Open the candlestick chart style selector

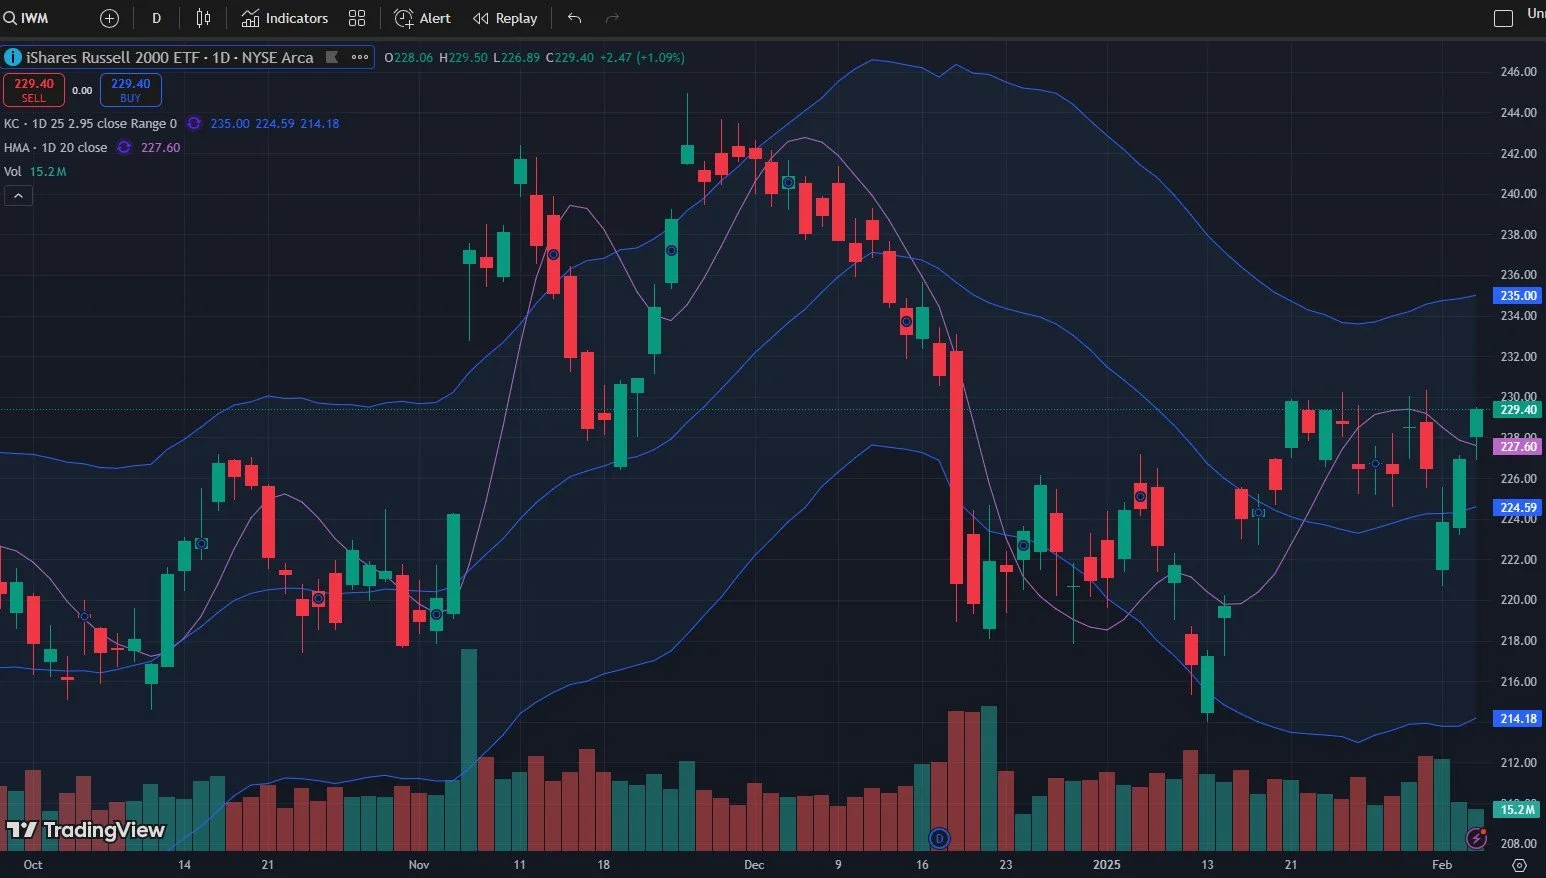coord(204,18)
